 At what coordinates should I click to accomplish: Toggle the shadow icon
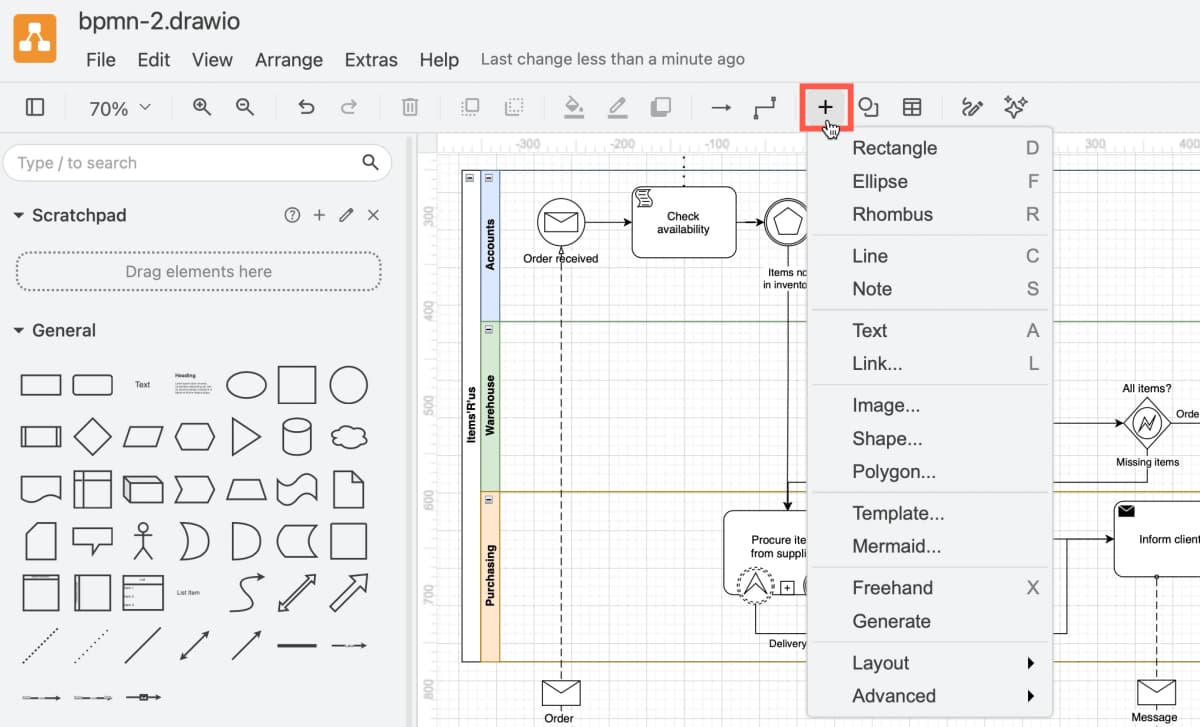tap(660, 107)
